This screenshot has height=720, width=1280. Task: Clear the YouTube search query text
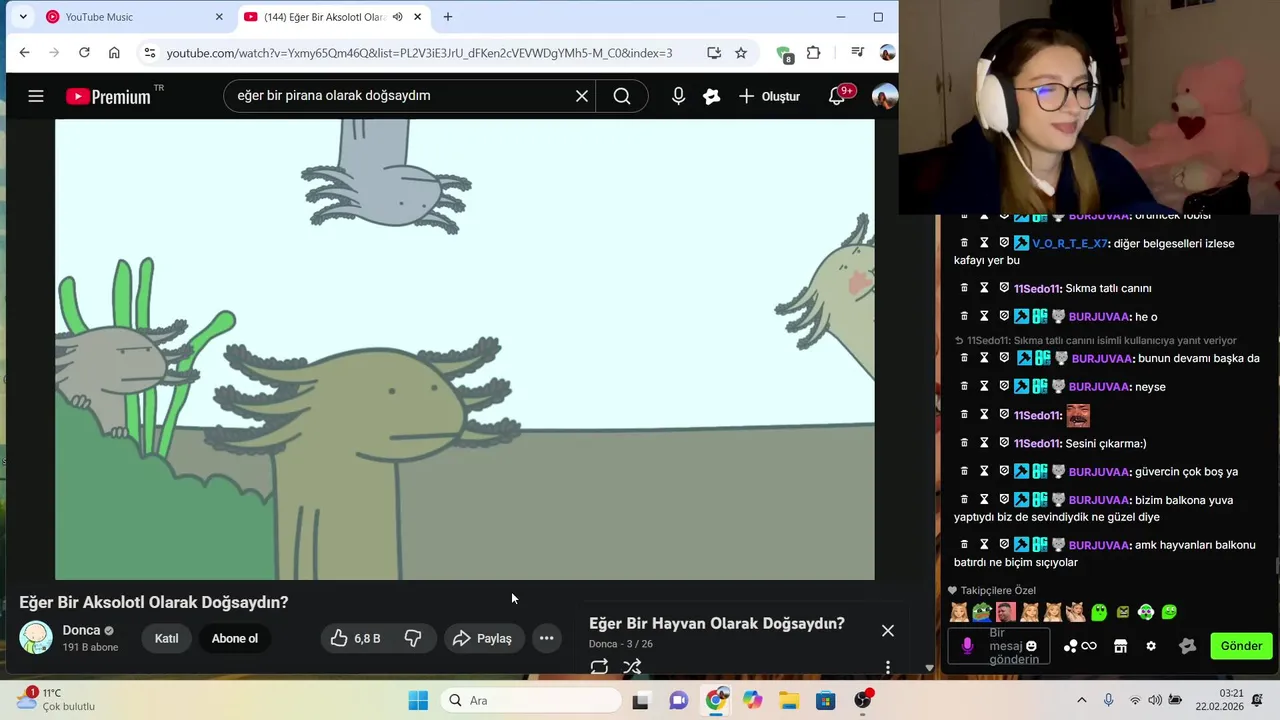(582, 96)
